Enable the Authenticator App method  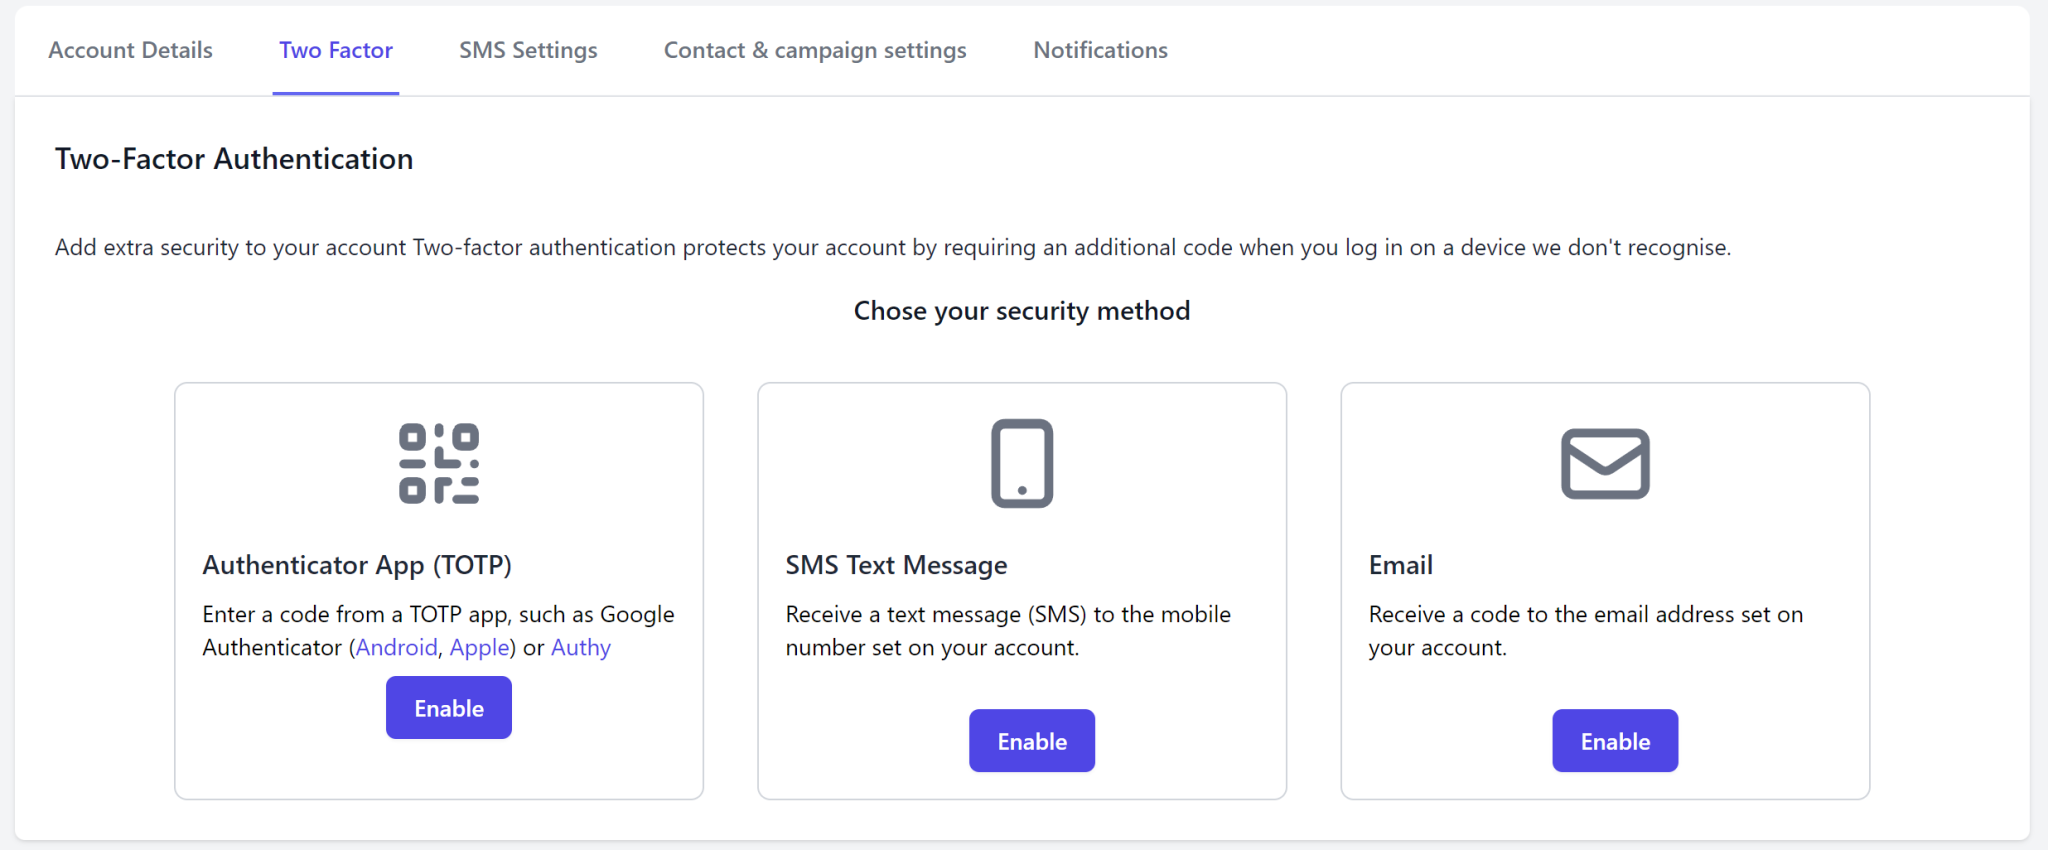(x=448, y=707)
